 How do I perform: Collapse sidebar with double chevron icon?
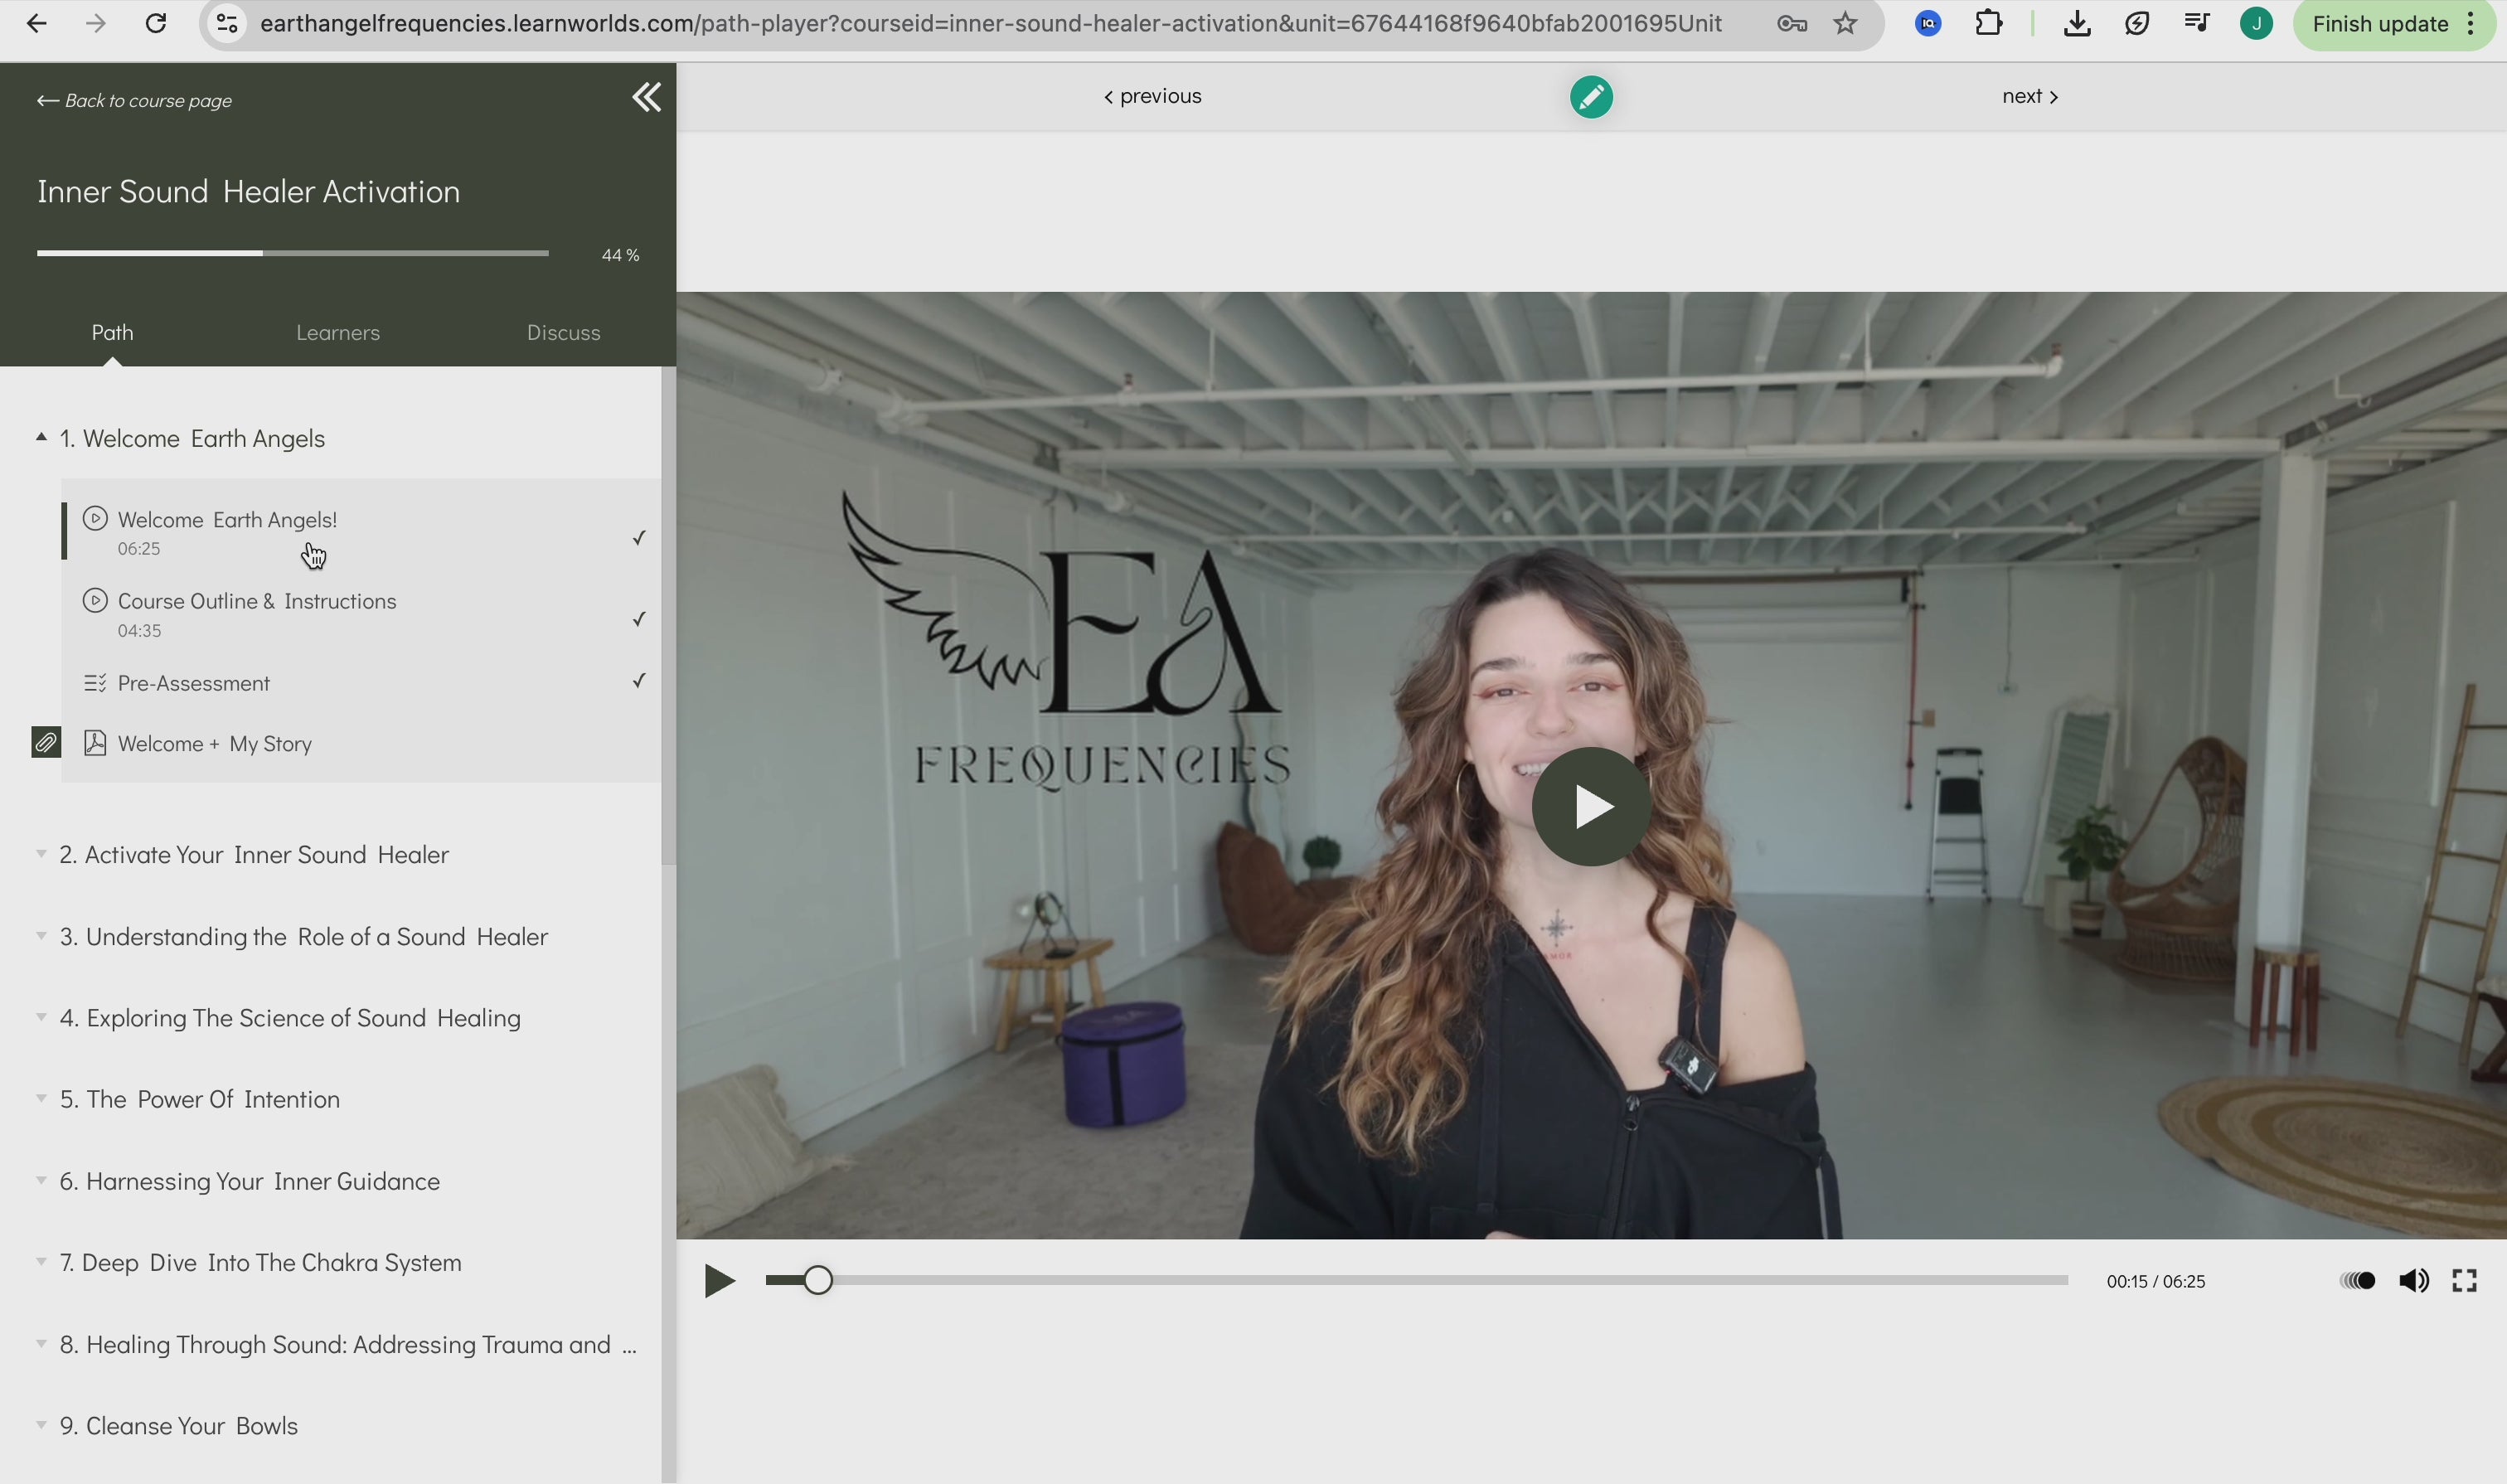pyautogui.click(x=646, y=97)
